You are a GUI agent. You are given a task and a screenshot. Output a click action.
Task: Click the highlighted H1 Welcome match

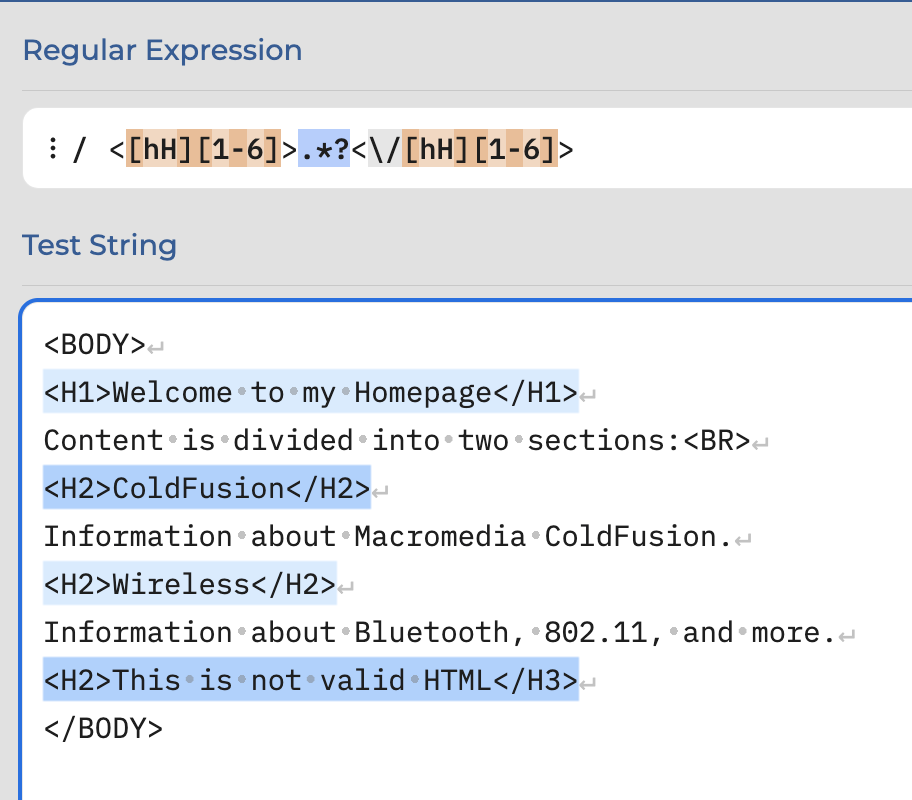click(x=311, y=392)
